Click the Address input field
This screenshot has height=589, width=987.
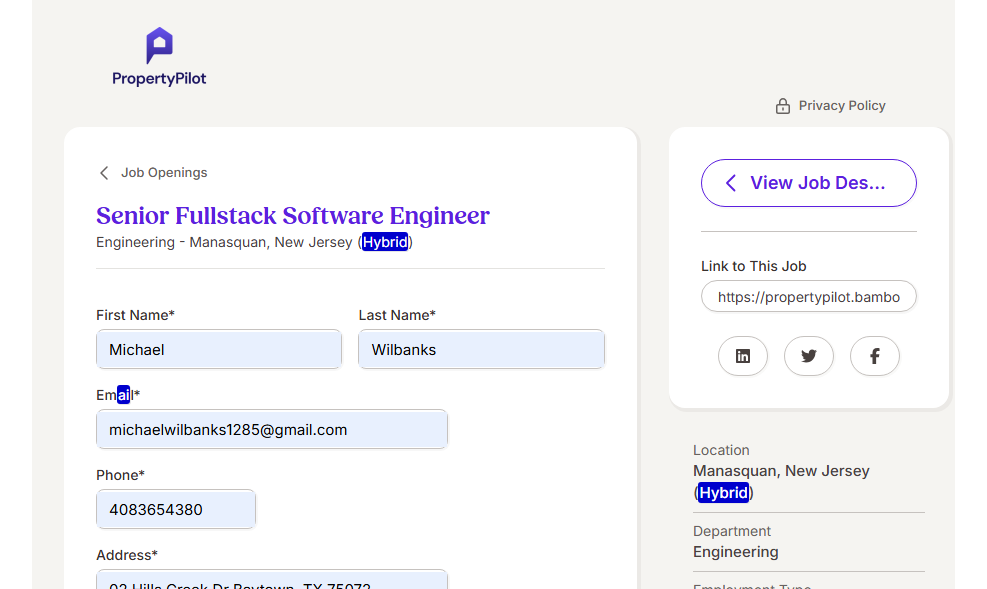271,580
